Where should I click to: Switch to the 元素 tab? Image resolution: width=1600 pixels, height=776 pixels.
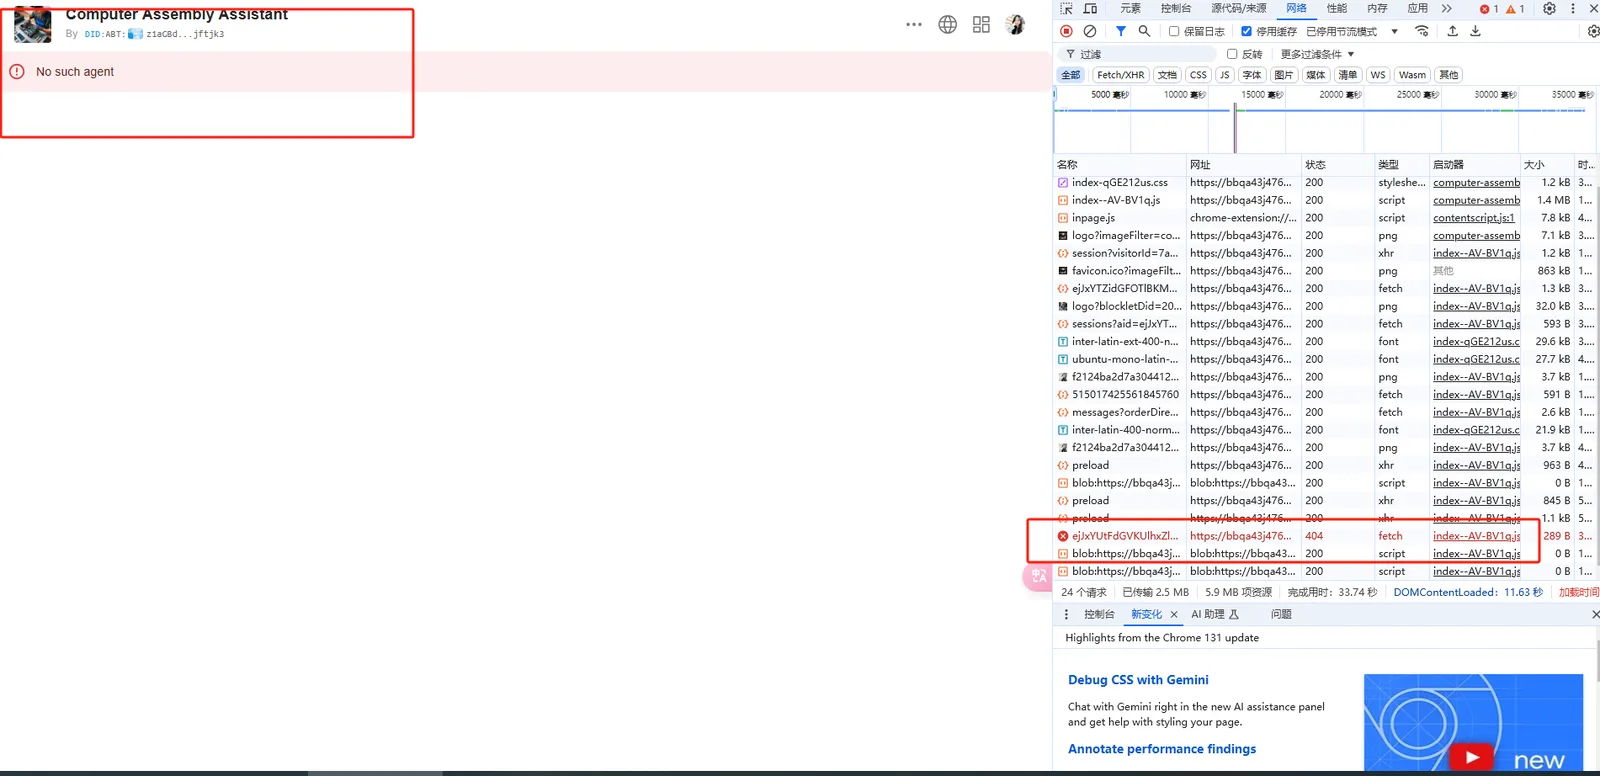pos(1130,8)
